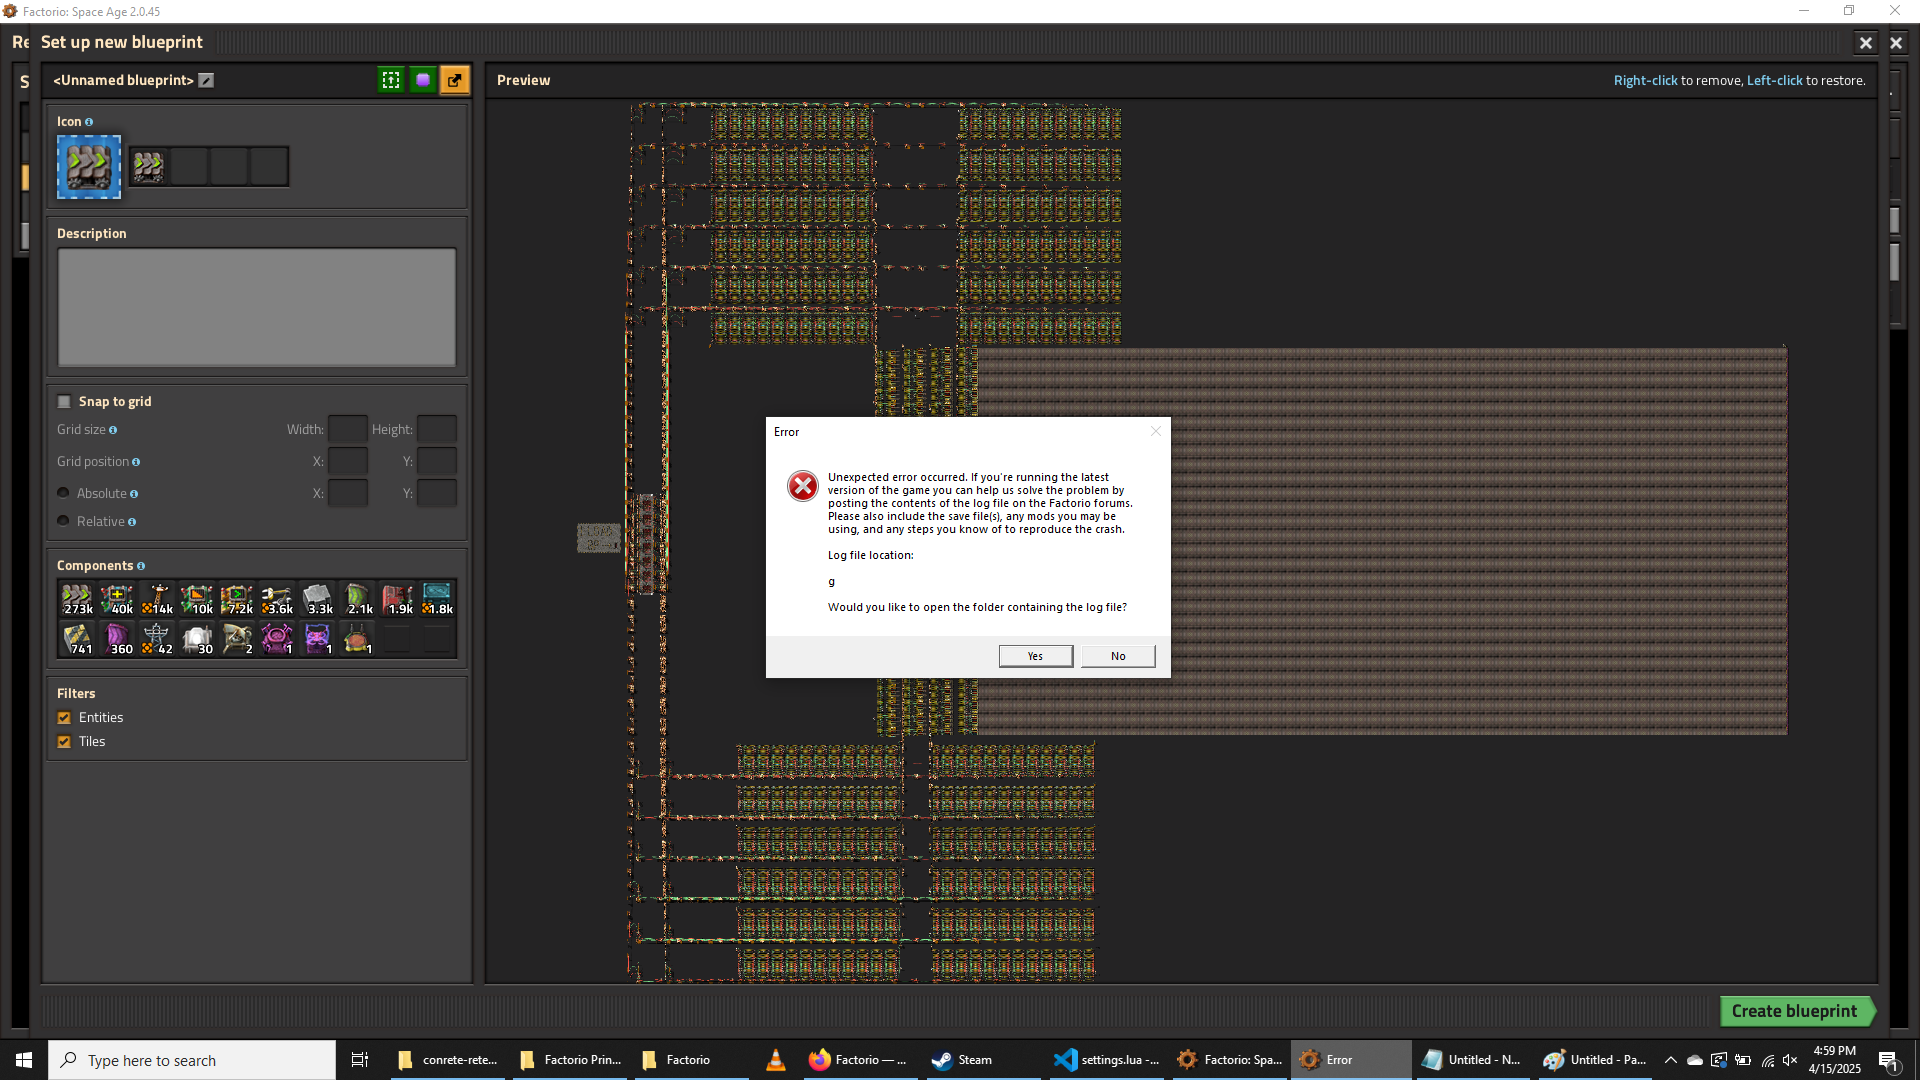Select the lamp component showing 30

point(197,639)
